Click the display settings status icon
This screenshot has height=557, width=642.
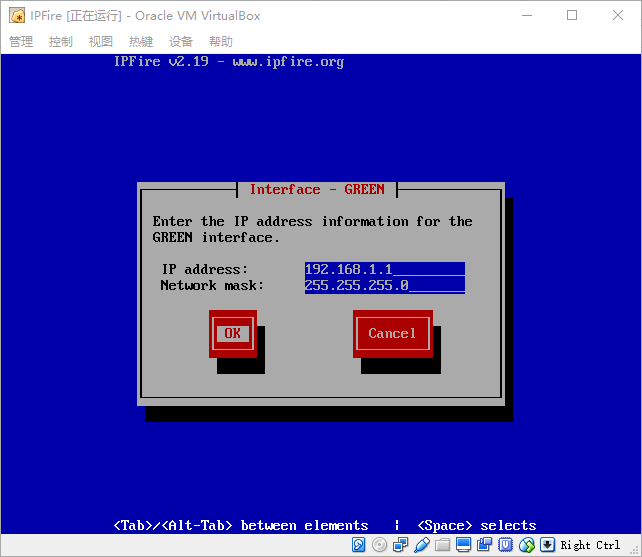[463, 545]
